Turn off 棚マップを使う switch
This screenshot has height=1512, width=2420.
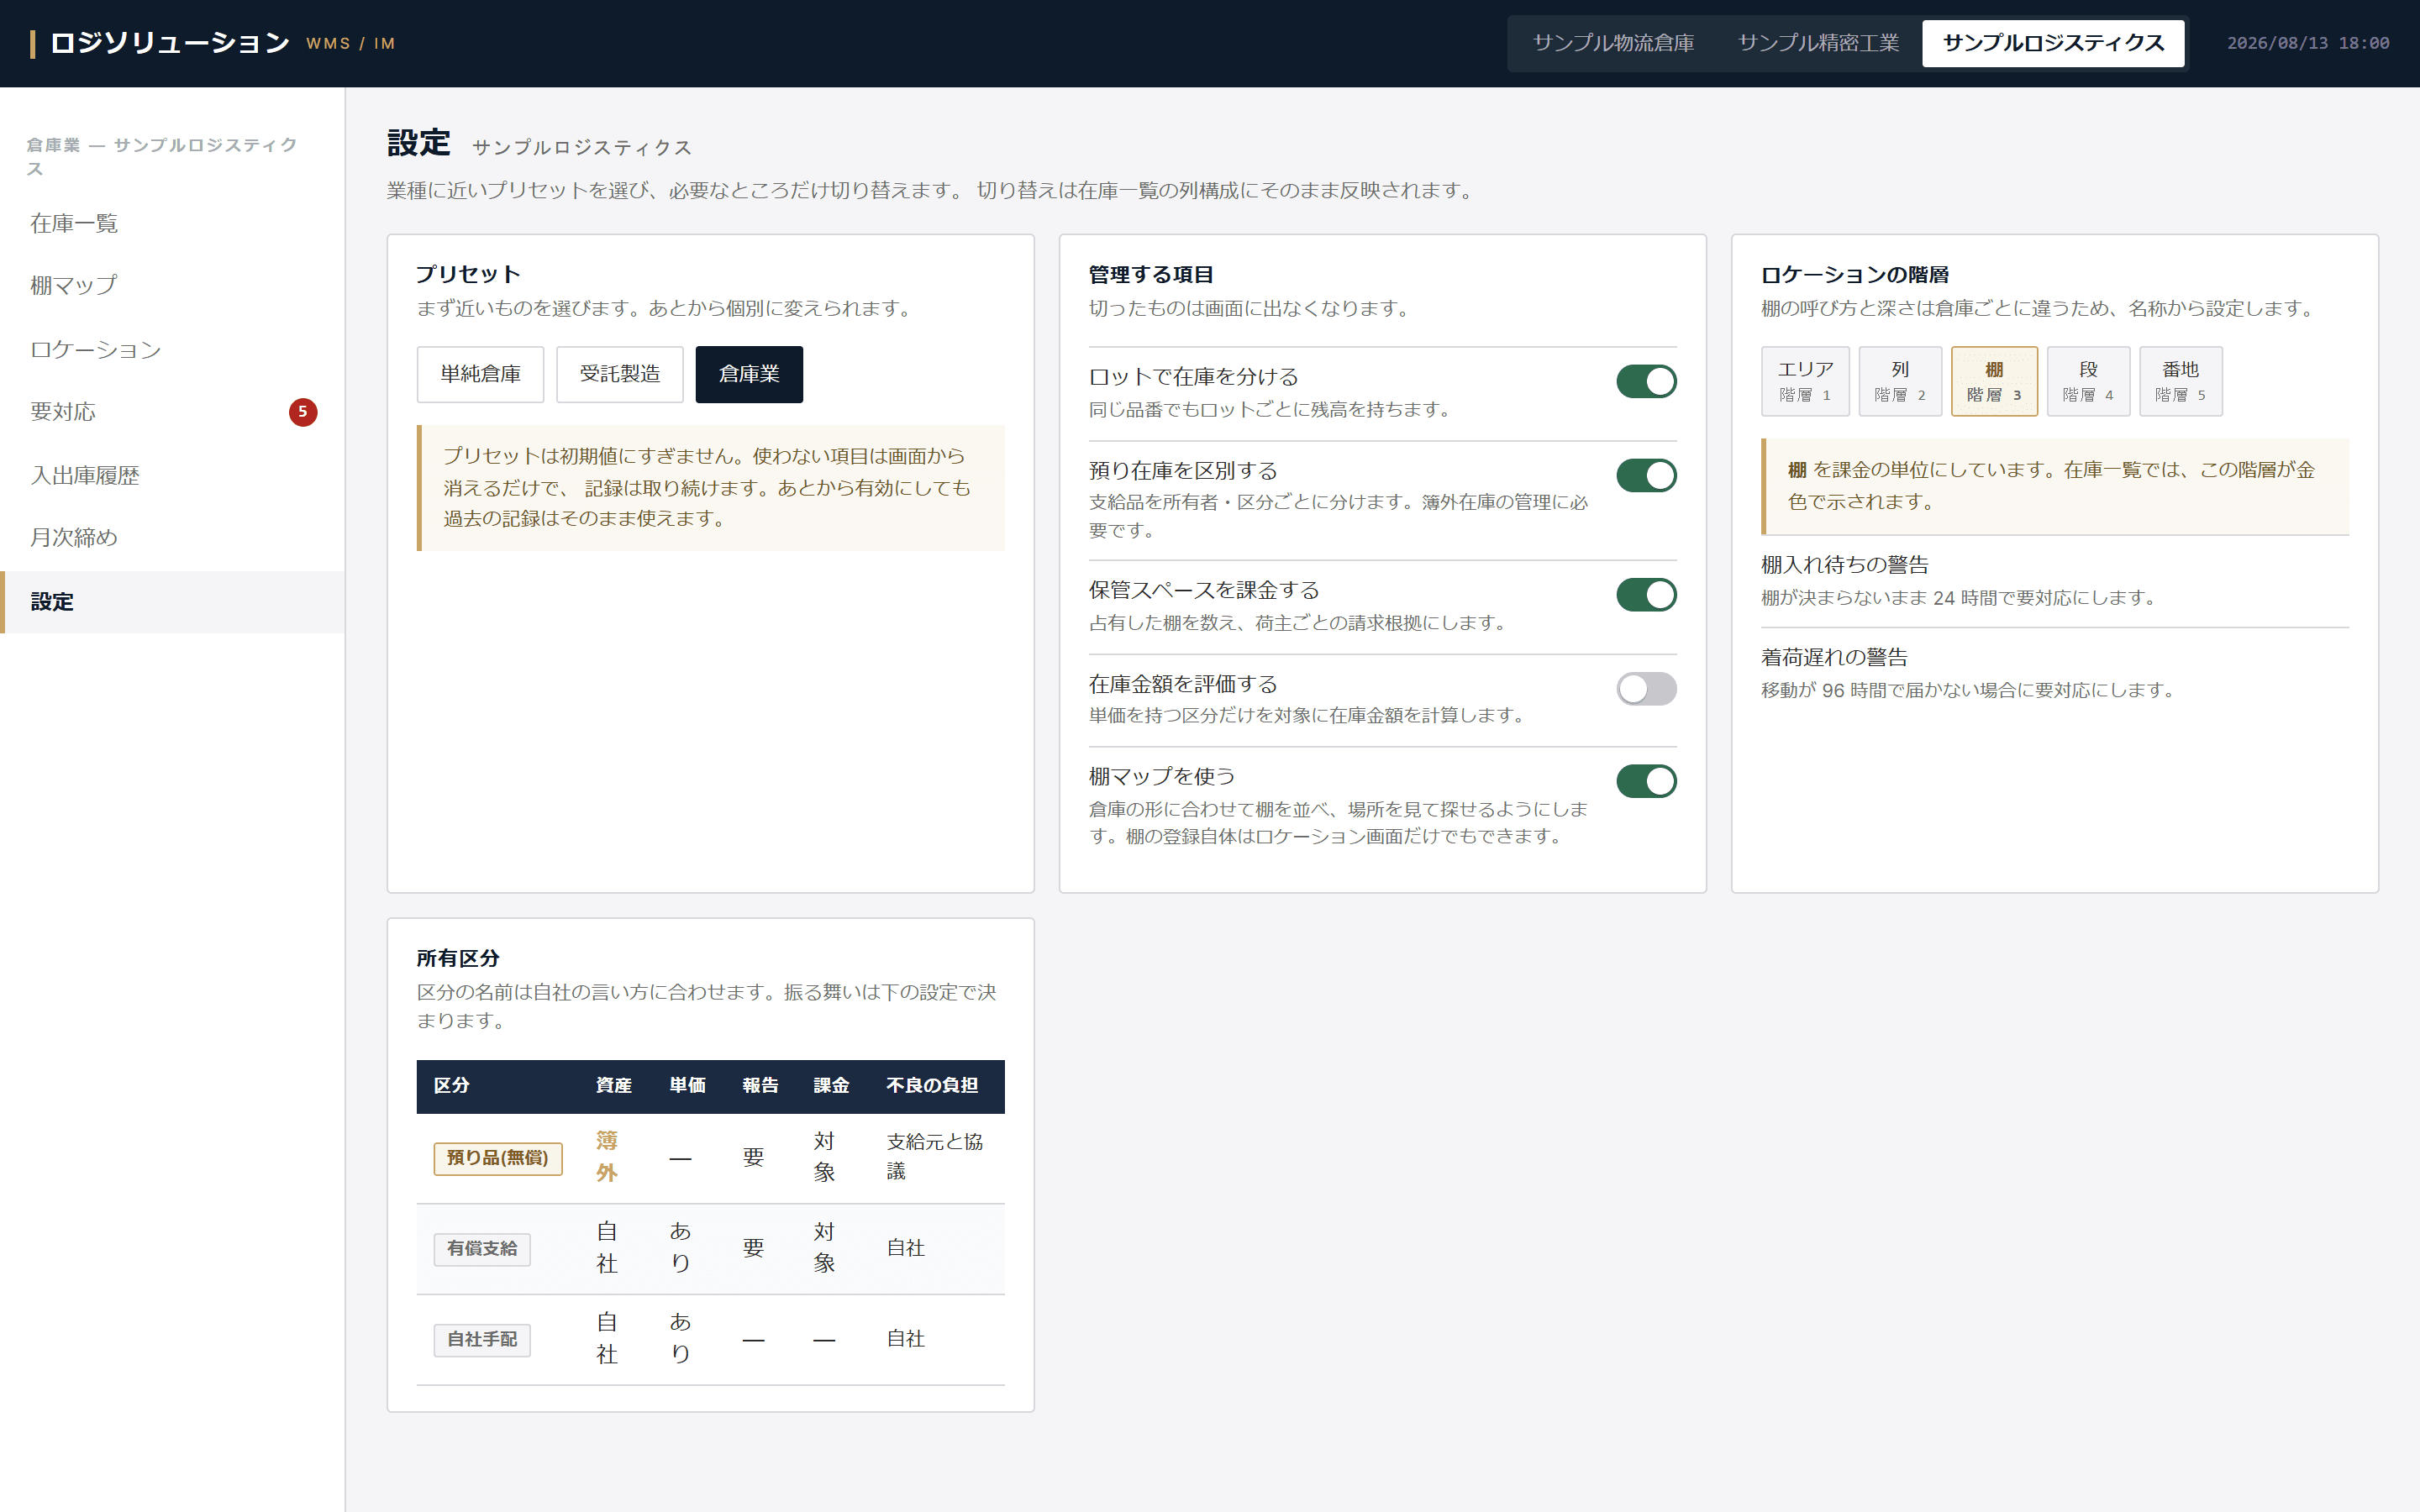(1646, 781)
